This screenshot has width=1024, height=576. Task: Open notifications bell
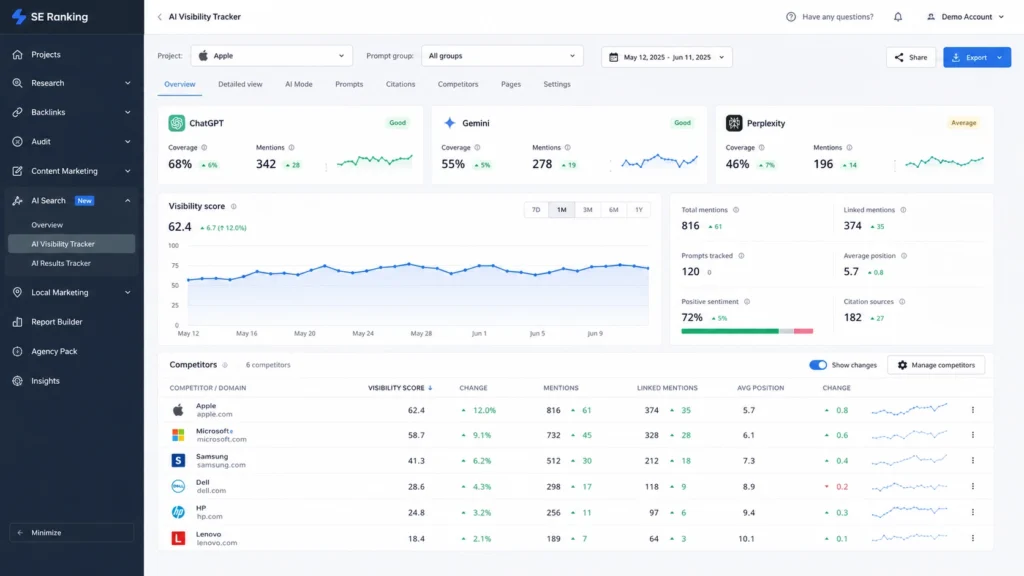(898, 17)
